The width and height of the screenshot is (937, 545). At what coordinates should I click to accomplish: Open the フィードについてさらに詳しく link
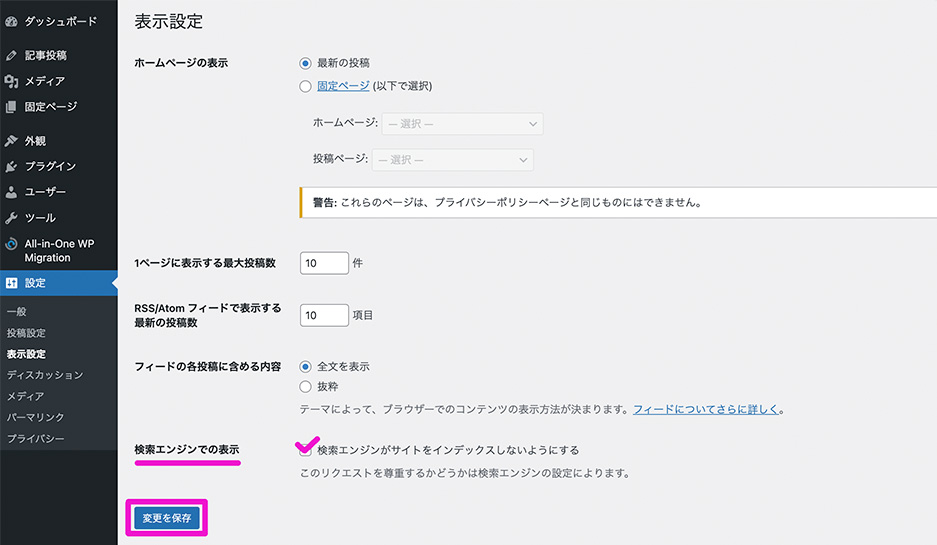coord(706,410)
